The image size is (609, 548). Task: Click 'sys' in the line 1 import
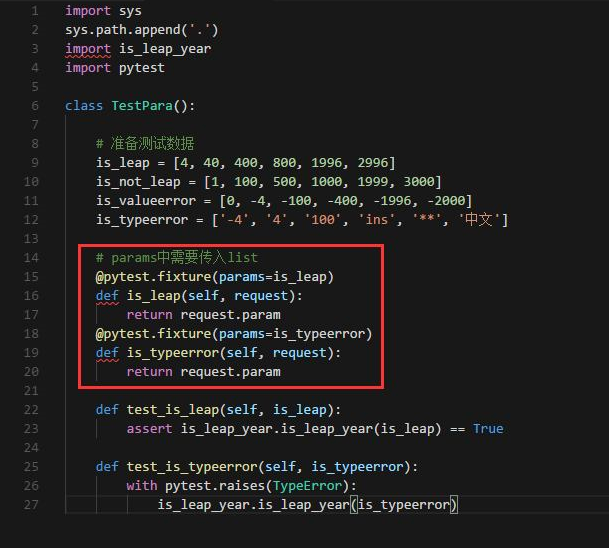point(130,11)
